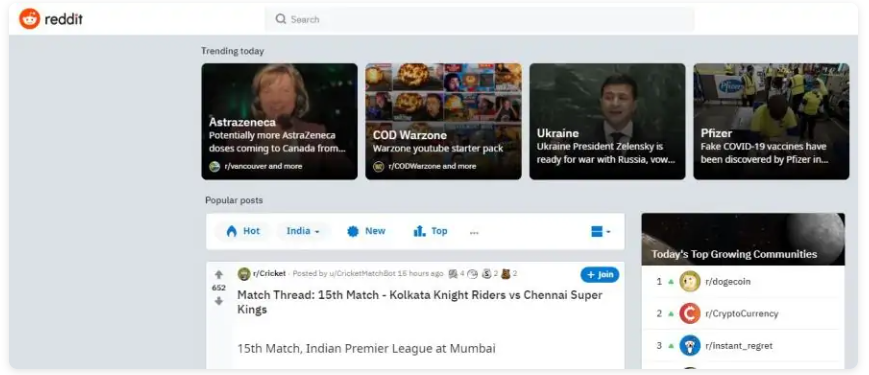Click the r/Cricket community avatar
The height and width of the screenshot is (375, 869).
(x=244, y=274)
